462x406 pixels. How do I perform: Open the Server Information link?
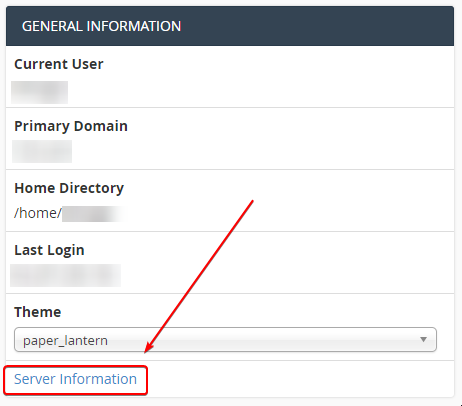75,379
